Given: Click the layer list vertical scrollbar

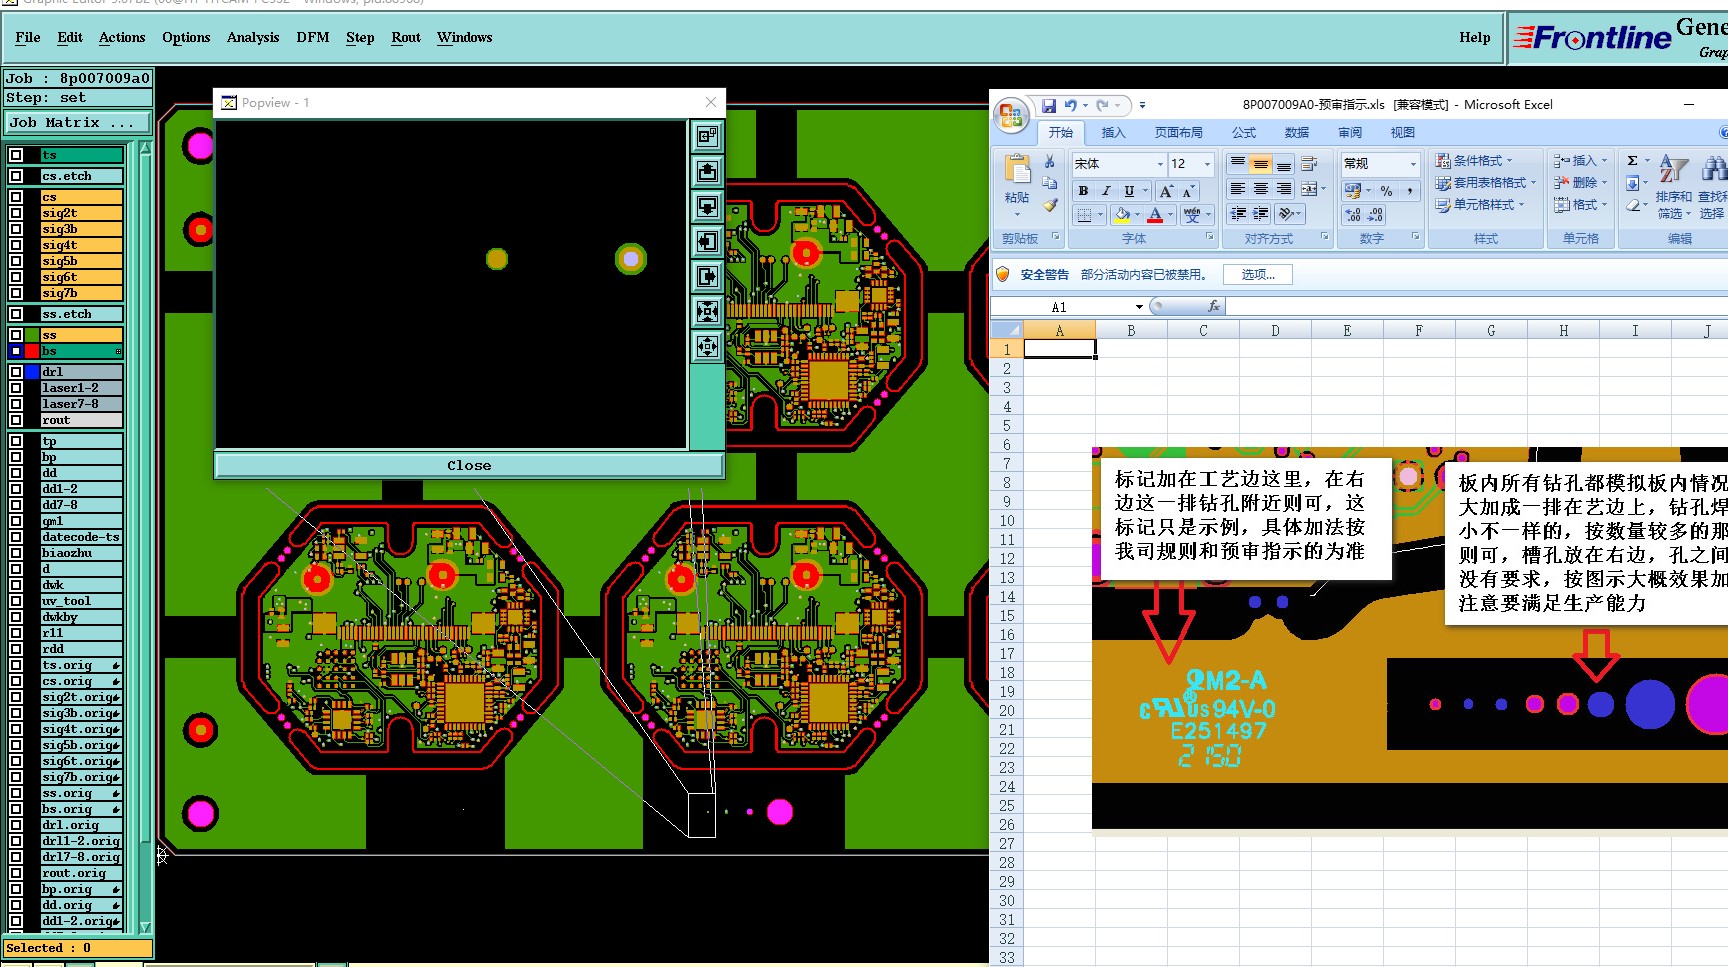Looking at the screenshot, I should [145, 538].
